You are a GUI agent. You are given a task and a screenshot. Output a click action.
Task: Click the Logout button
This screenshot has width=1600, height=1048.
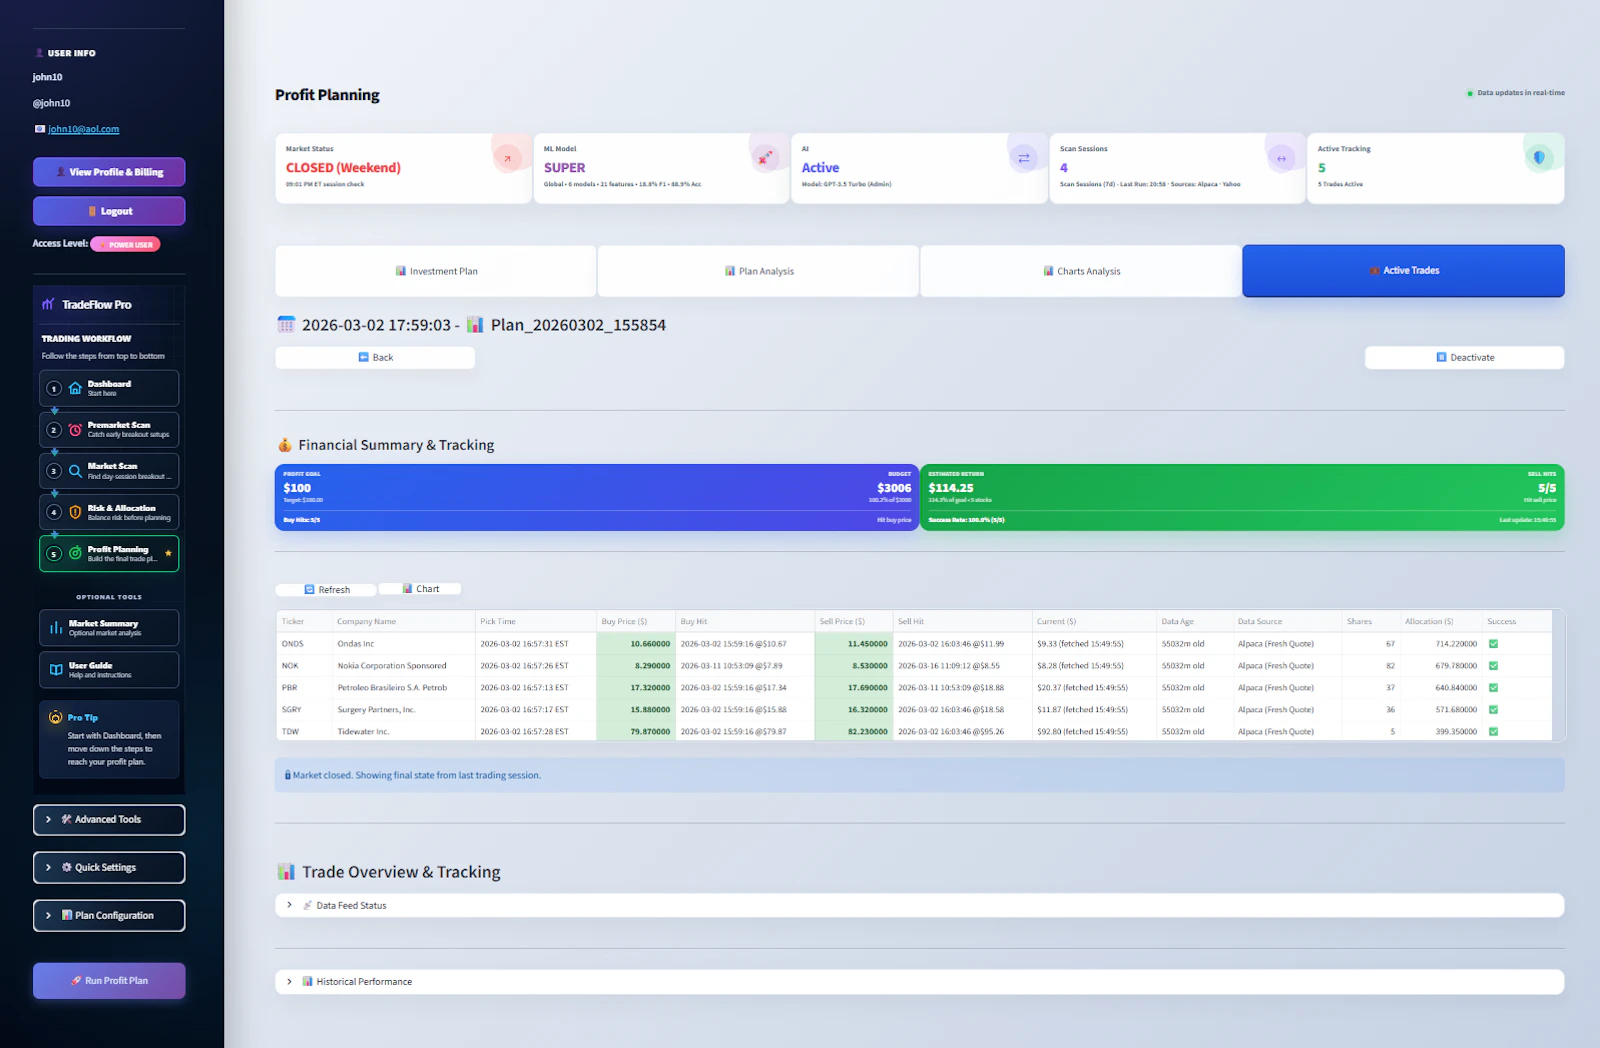(x=109, y=211)
